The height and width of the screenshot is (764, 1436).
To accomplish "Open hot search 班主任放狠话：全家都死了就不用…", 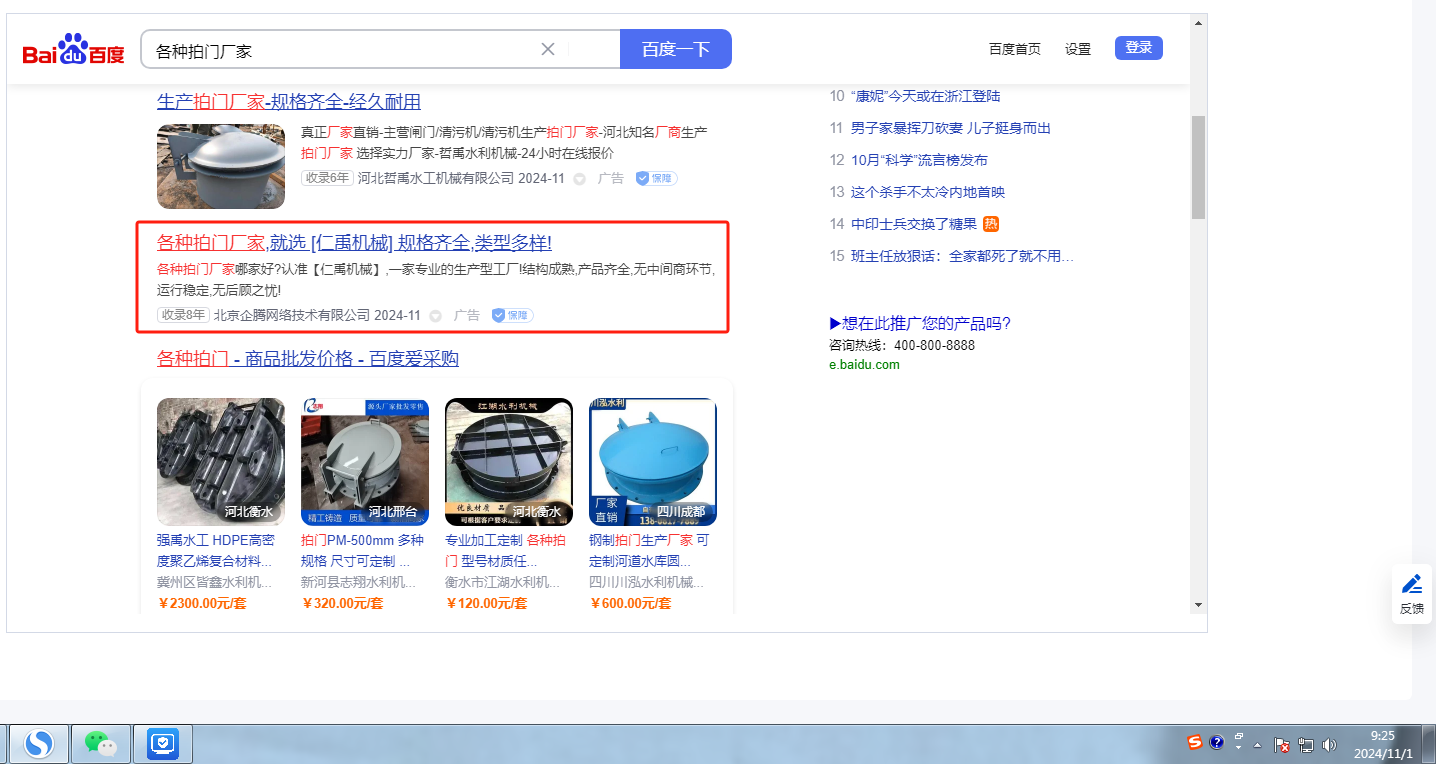I will click(963, 256).
